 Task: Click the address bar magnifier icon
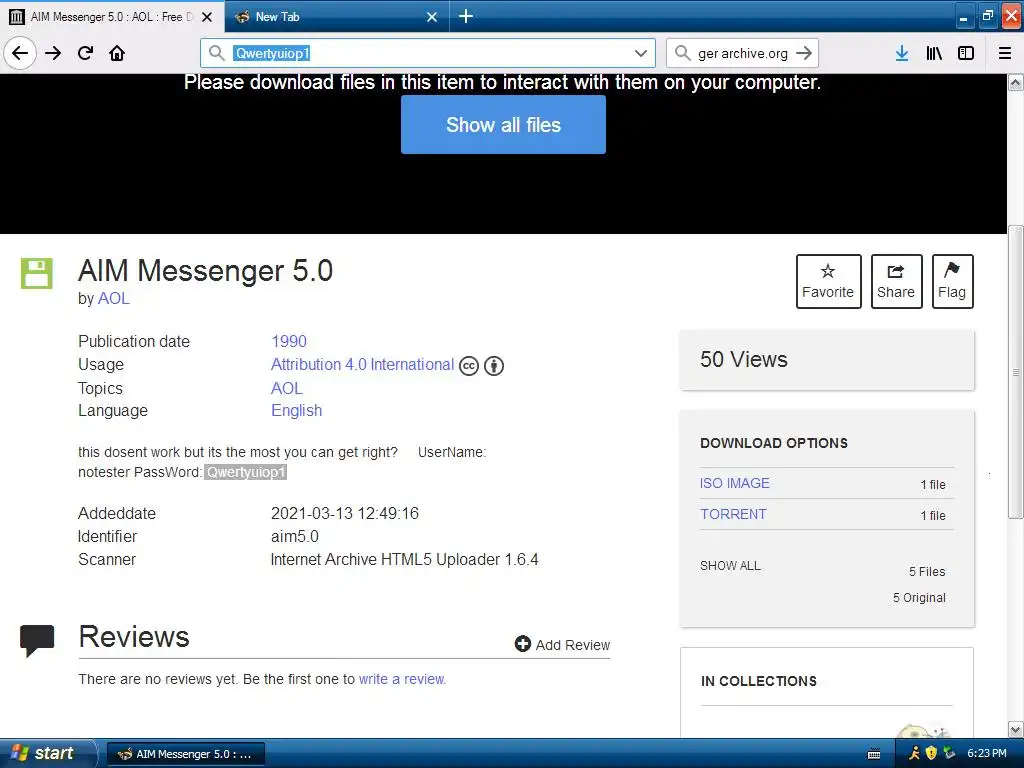(216, 53)
